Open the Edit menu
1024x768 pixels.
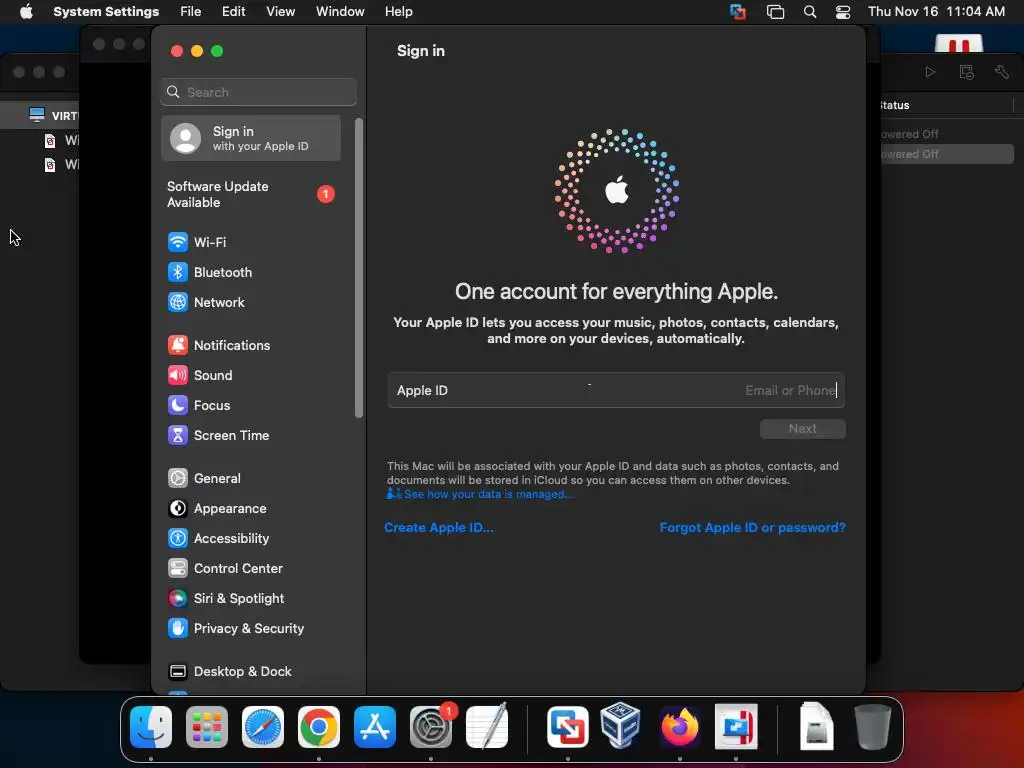pos(233,12)
